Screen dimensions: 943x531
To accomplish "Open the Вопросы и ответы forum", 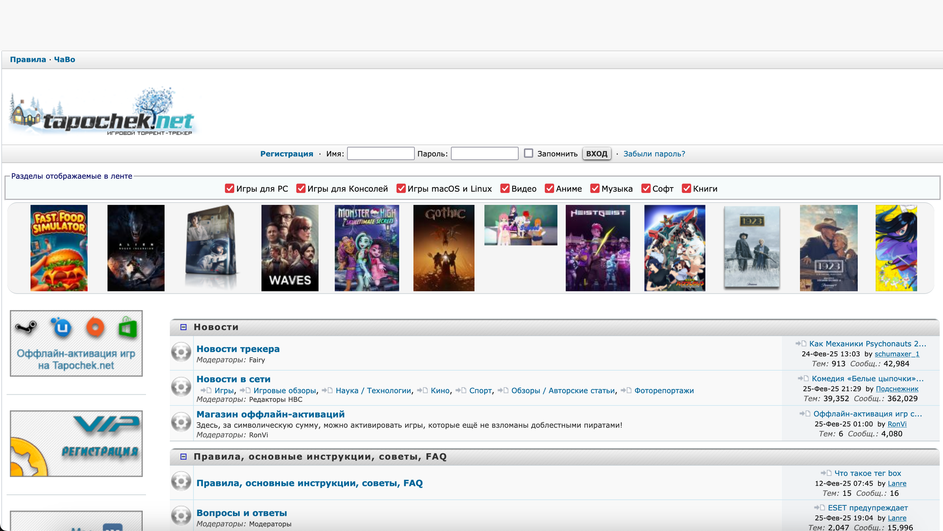I will (x=241, y=513).
